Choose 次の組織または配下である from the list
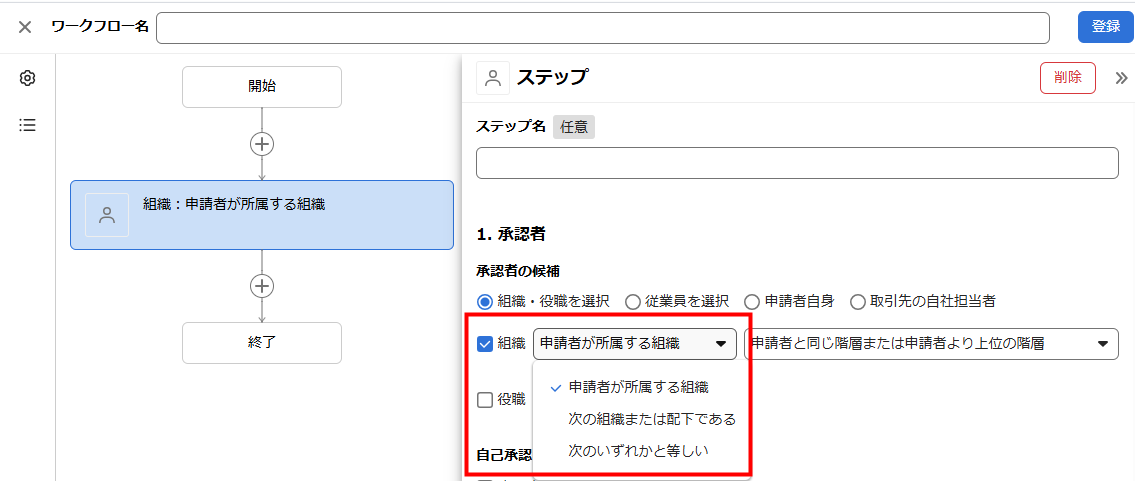The width and height of the screenshot is (1135, 481). (651, 419)
